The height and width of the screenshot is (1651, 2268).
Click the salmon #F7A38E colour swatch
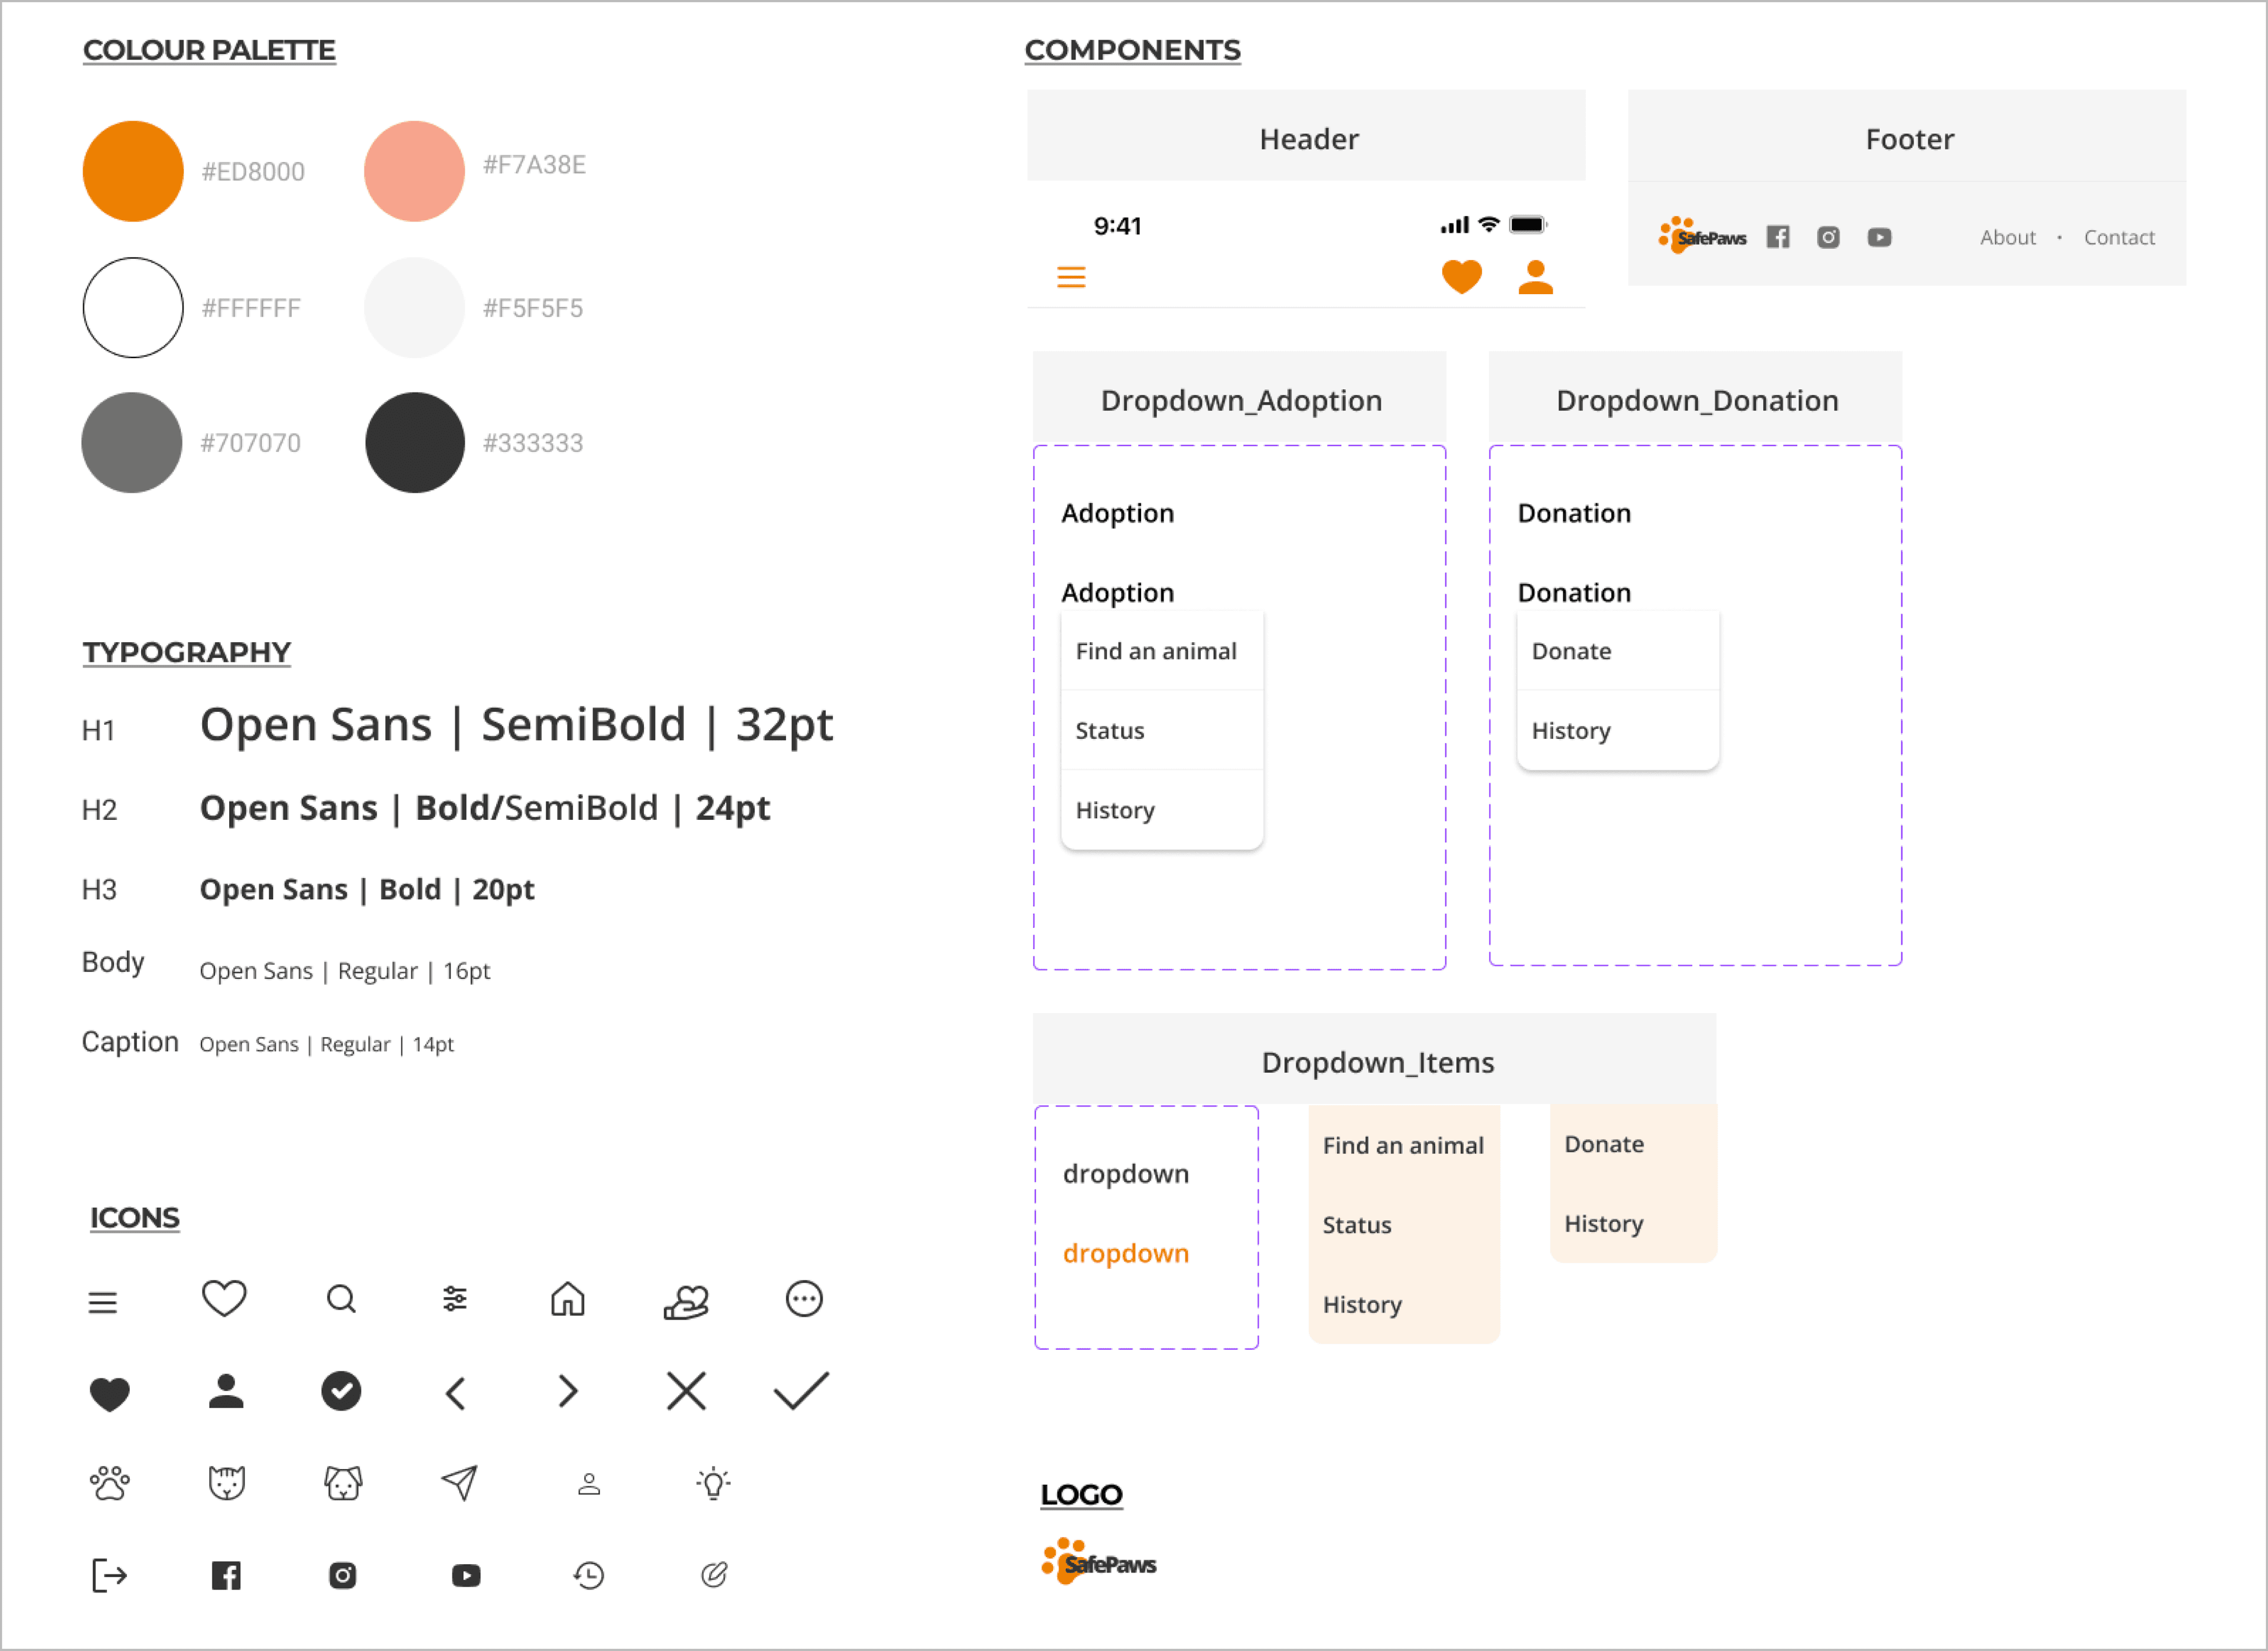[414, 171]
